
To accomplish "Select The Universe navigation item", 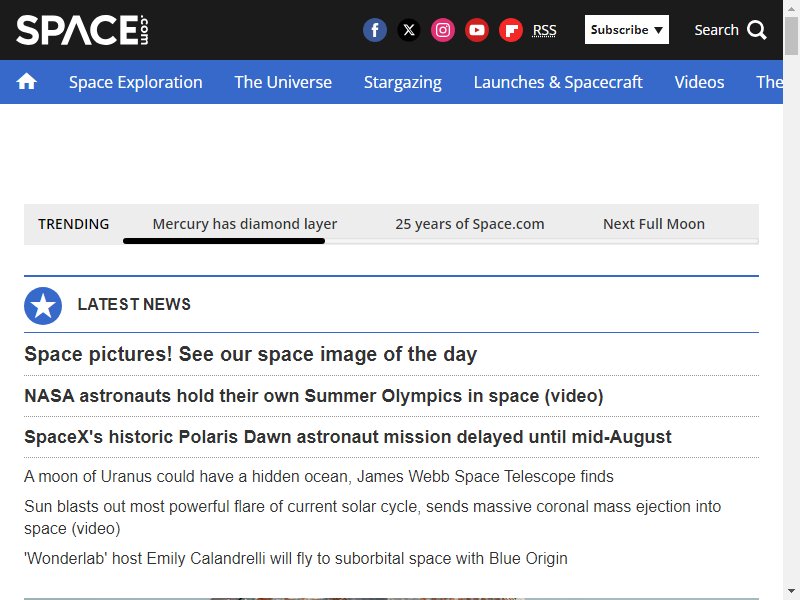I will 283,82.
